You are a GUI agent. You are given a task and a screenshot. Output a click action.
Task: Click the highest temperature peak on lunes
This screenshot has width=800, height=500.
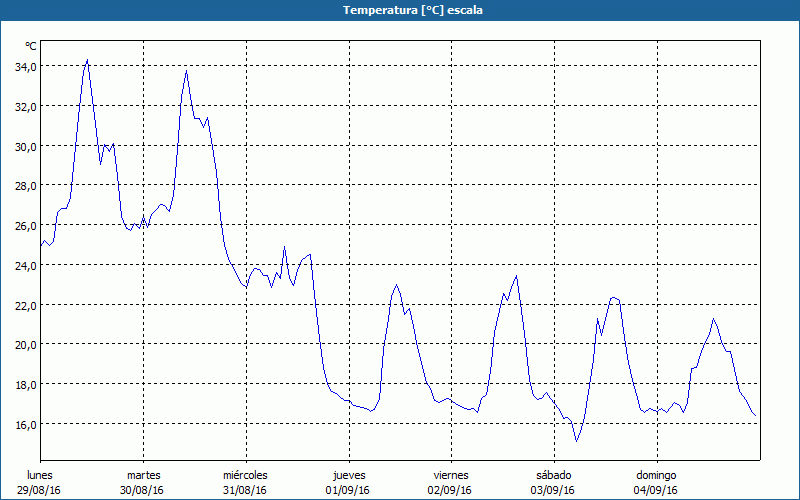pyautogui.click(x=87, y=60)
